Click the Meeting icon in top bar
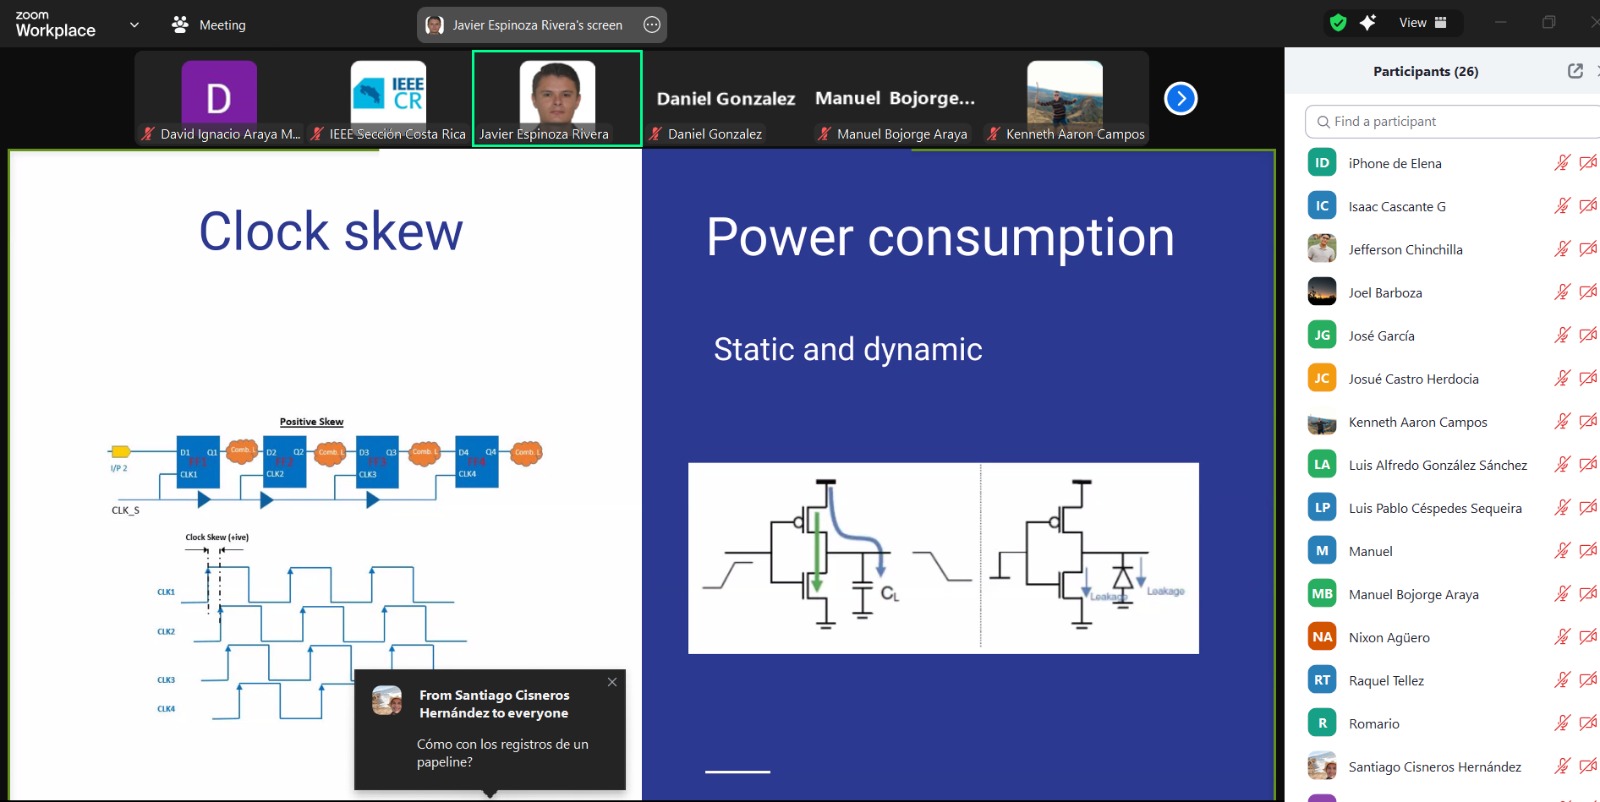This screenshot has height=802, width=1600. tap(180, 25)
